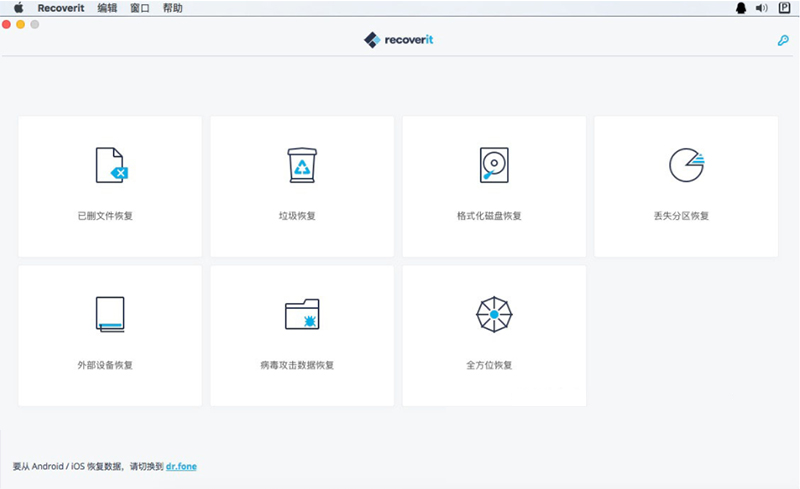Click the external device recovery drive icon
This screenshot has height=489, width=800.
(x=110, y=314)
